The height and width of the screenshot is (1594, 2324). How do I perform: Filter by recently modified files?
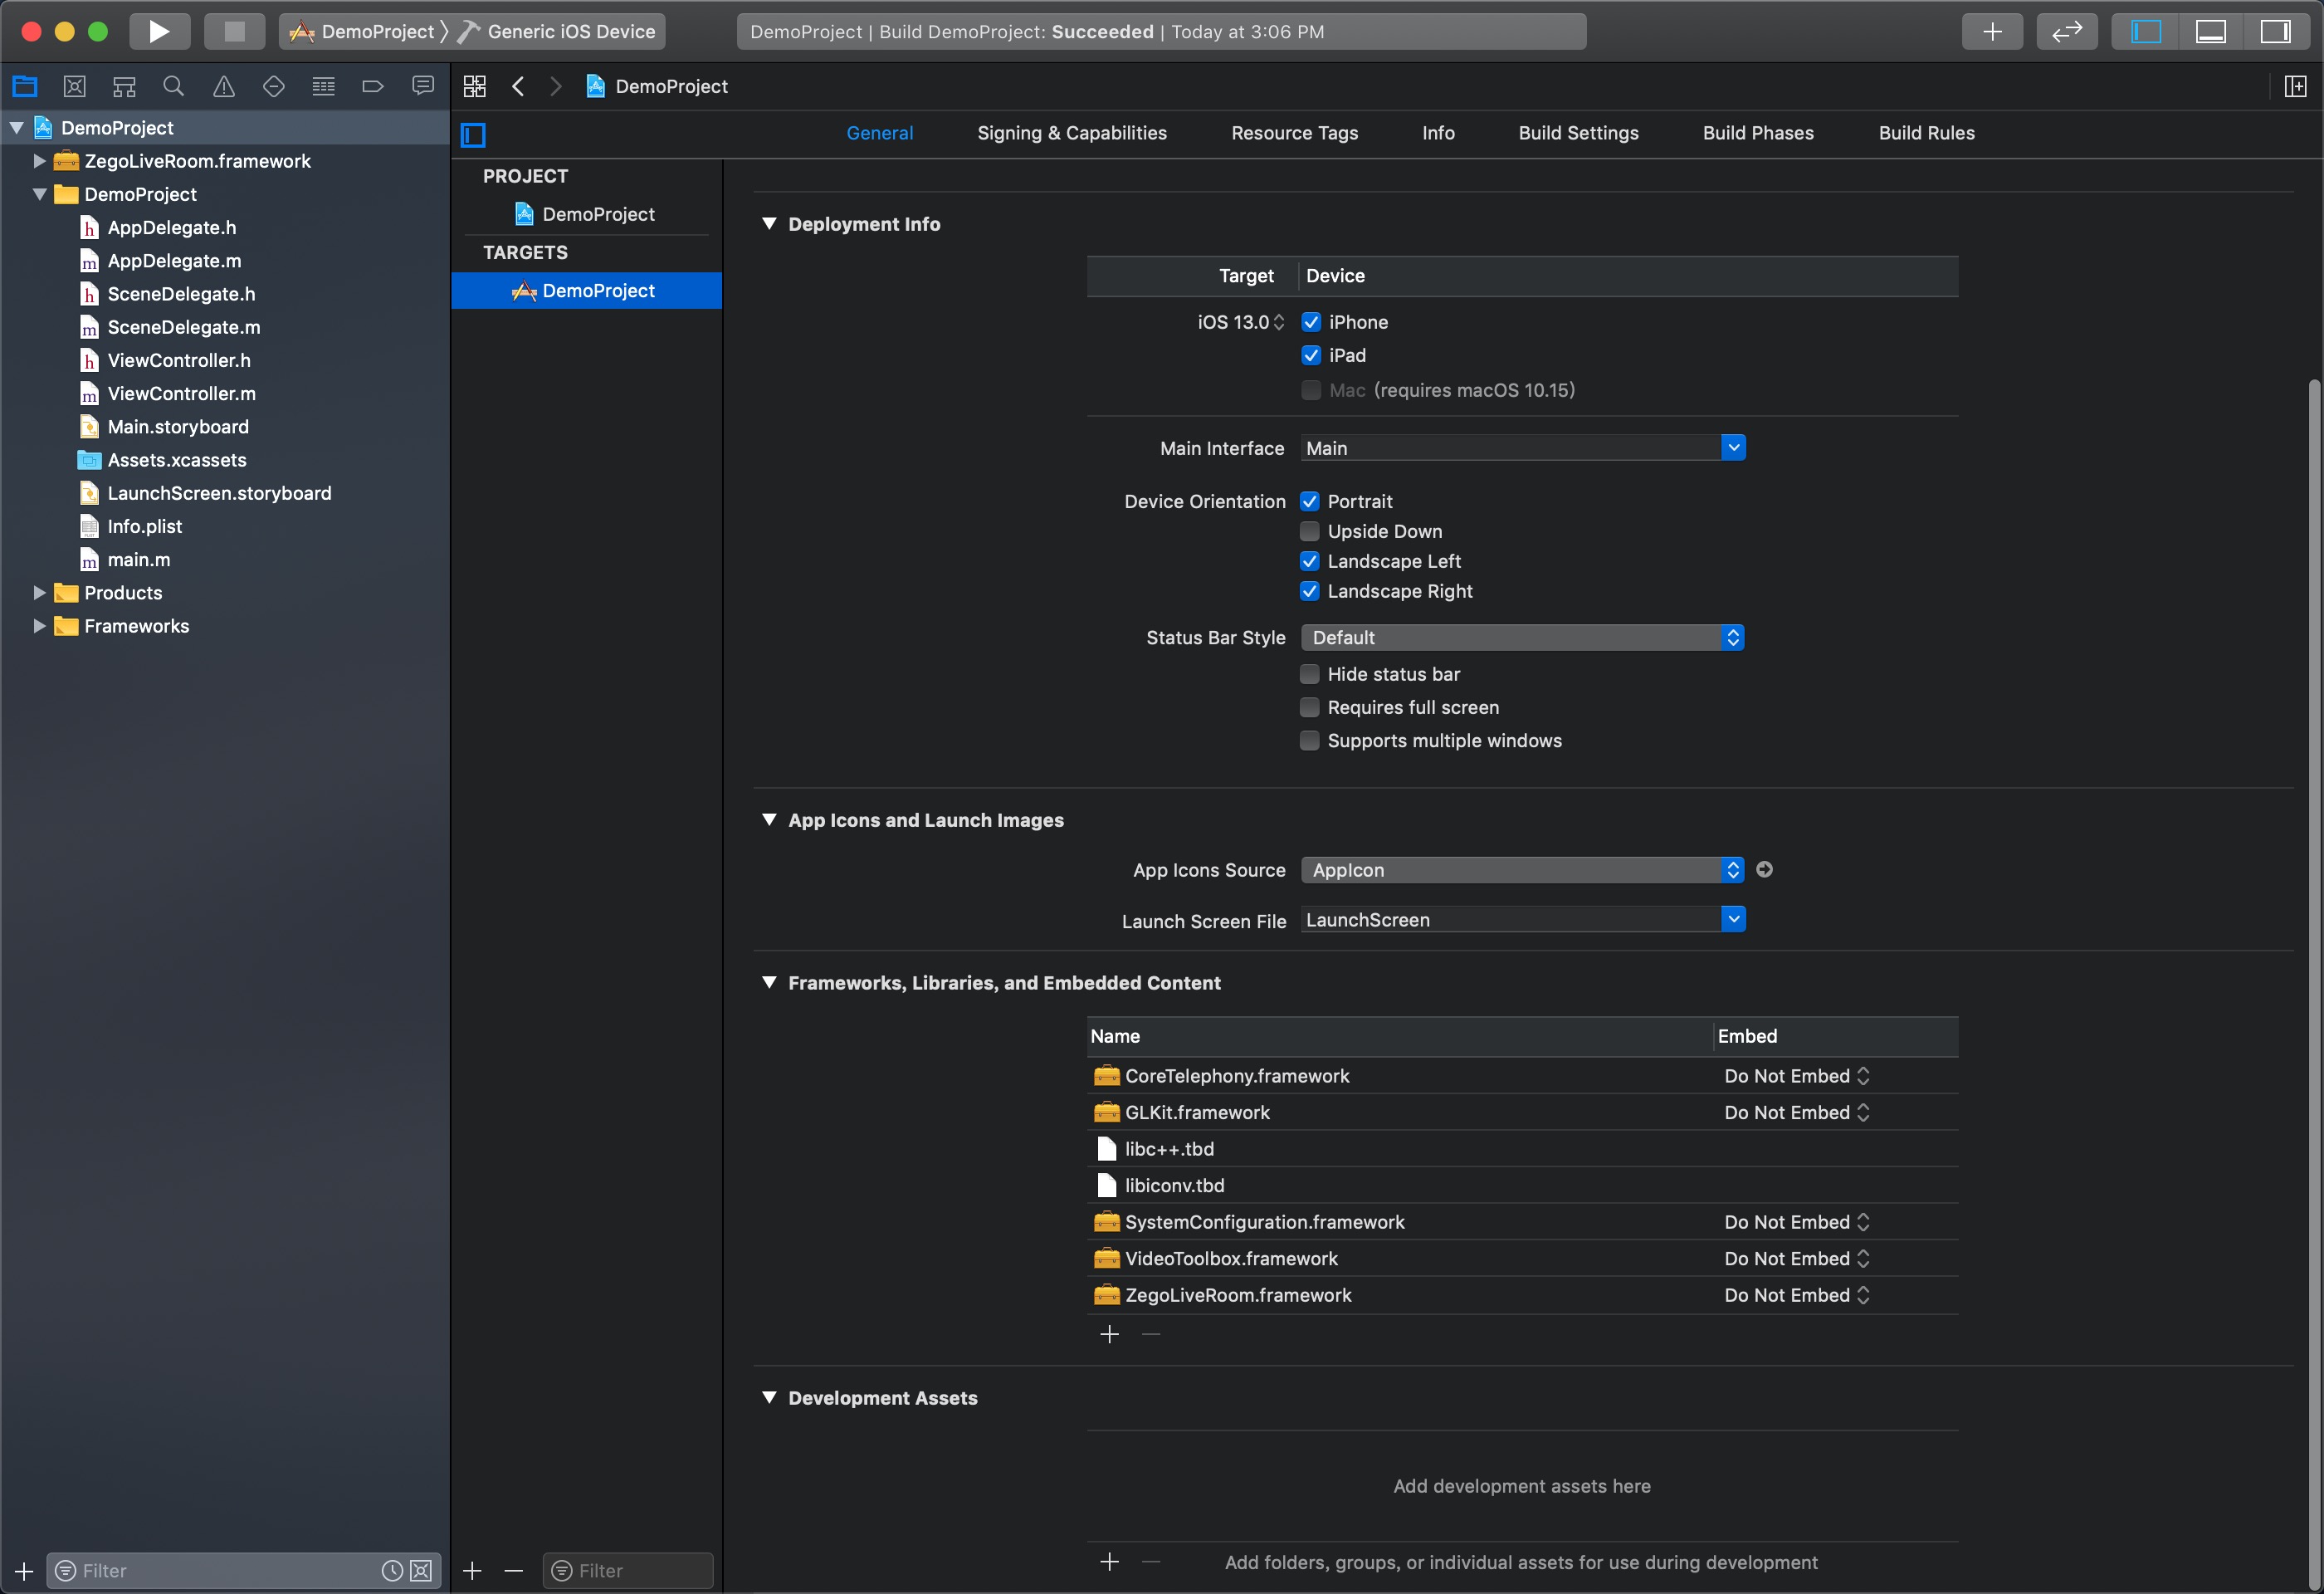coord(392,1570)
